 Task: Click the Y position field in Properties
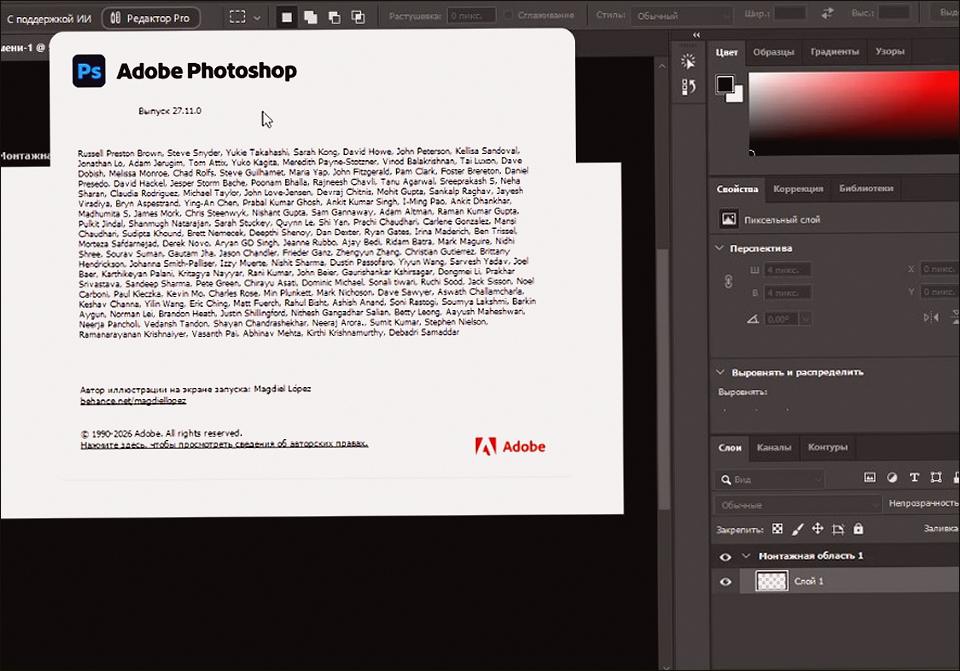point(940,291)
